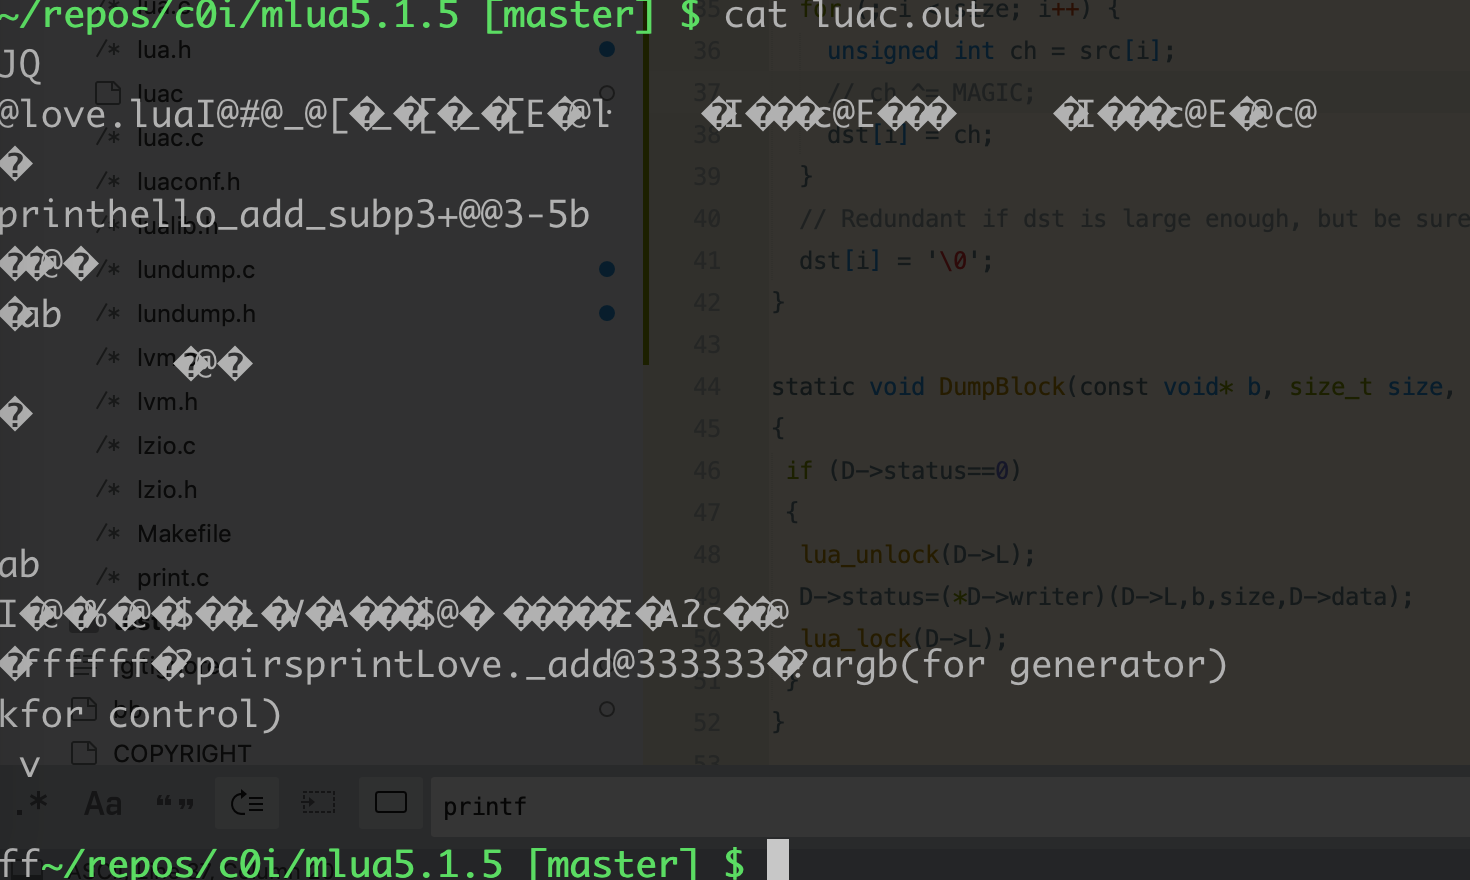Open print.c in the sidebar
Image resolution: width=1470 pixels, height=880 pixels.
click(173, 578)
